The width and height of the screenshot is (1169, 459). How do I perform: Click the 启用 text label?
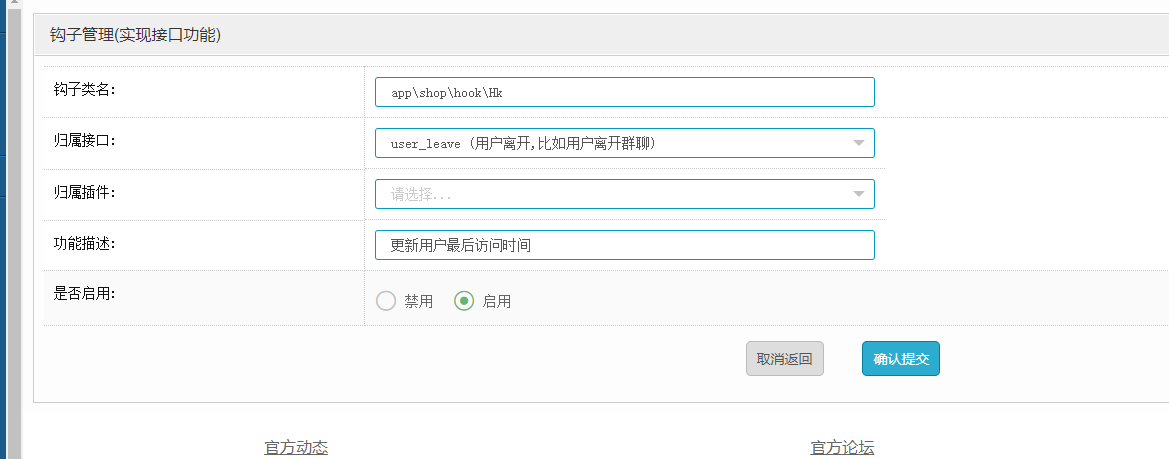click(x=497, y=301)
